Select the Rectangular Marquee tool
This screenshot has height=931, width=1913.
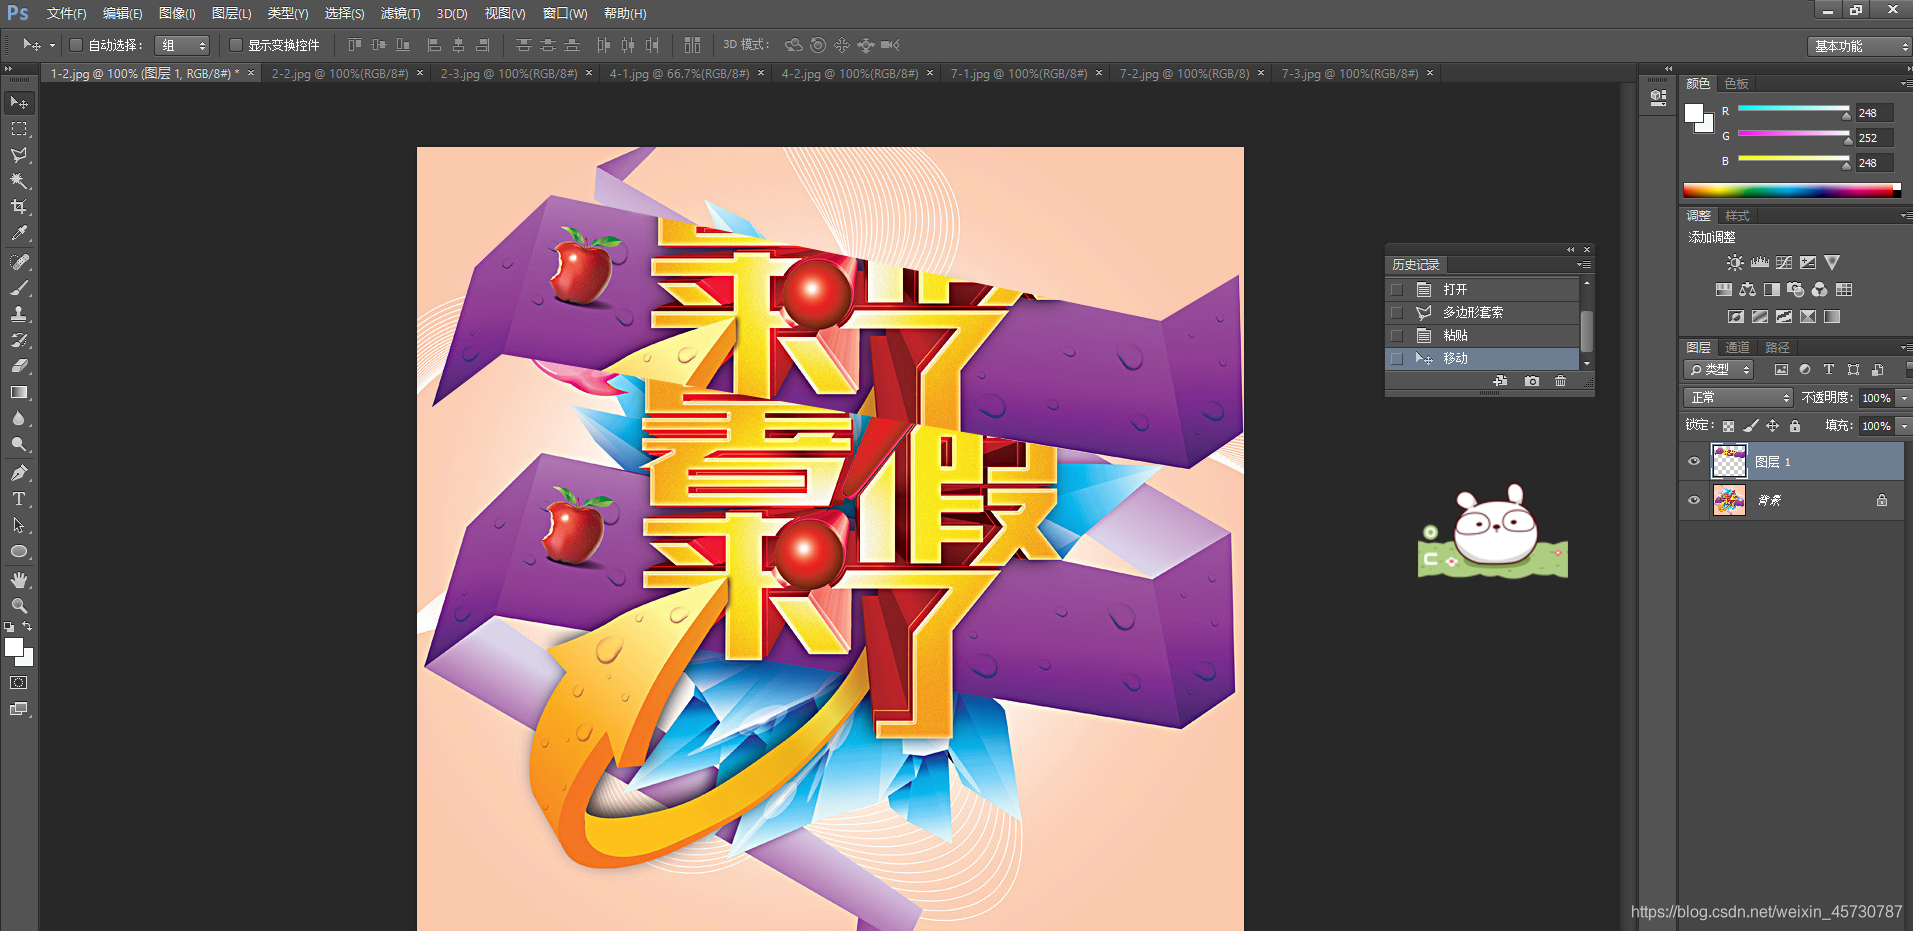click(x=19, y=129)
